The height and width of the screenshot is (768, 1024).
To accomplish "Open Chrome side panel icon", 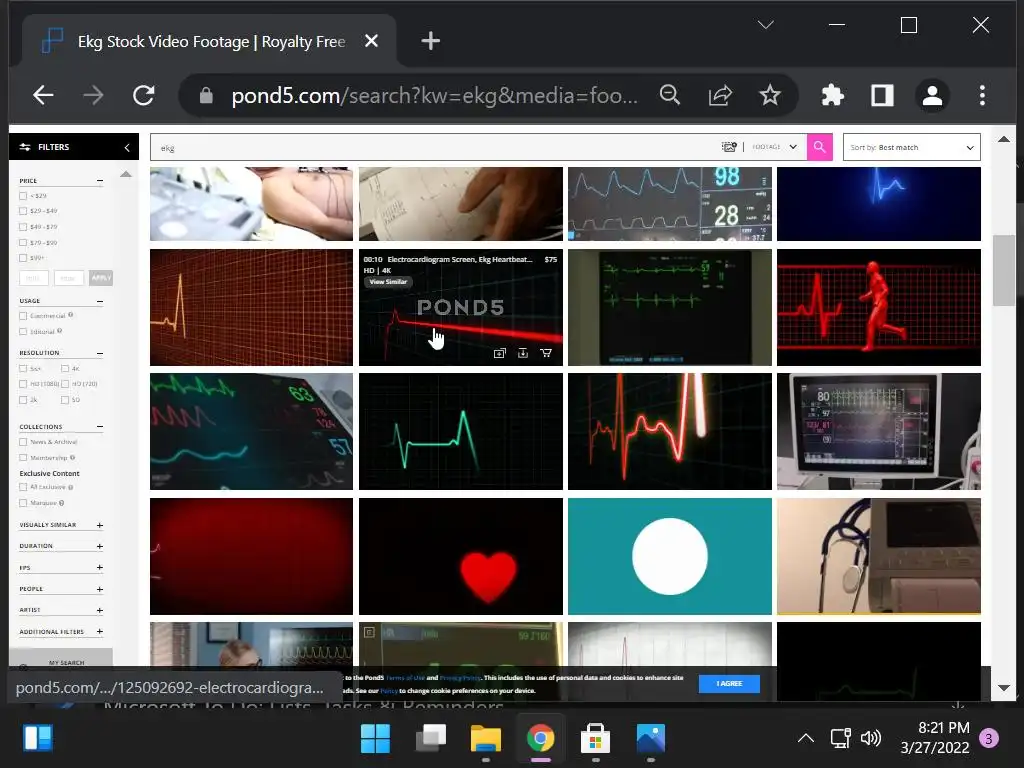I will [882, 95].
